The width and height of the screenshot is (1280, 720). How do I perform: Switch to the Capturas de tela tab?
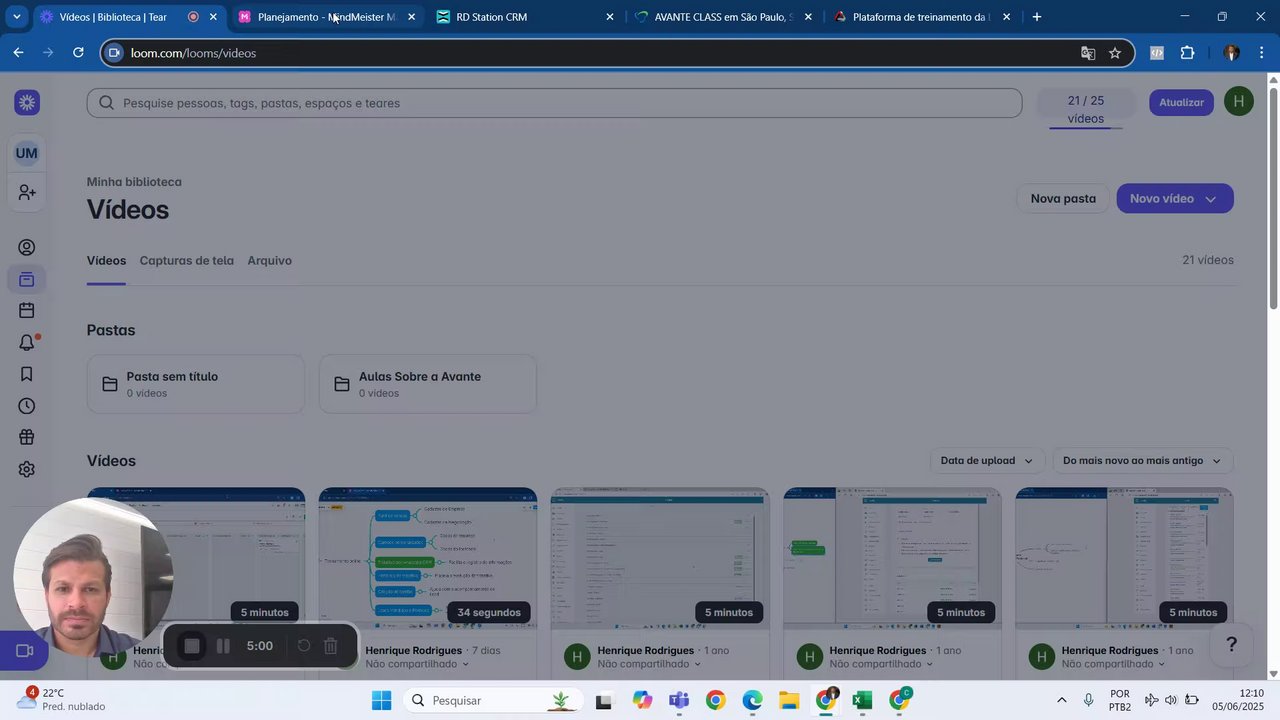click(187, 260)
